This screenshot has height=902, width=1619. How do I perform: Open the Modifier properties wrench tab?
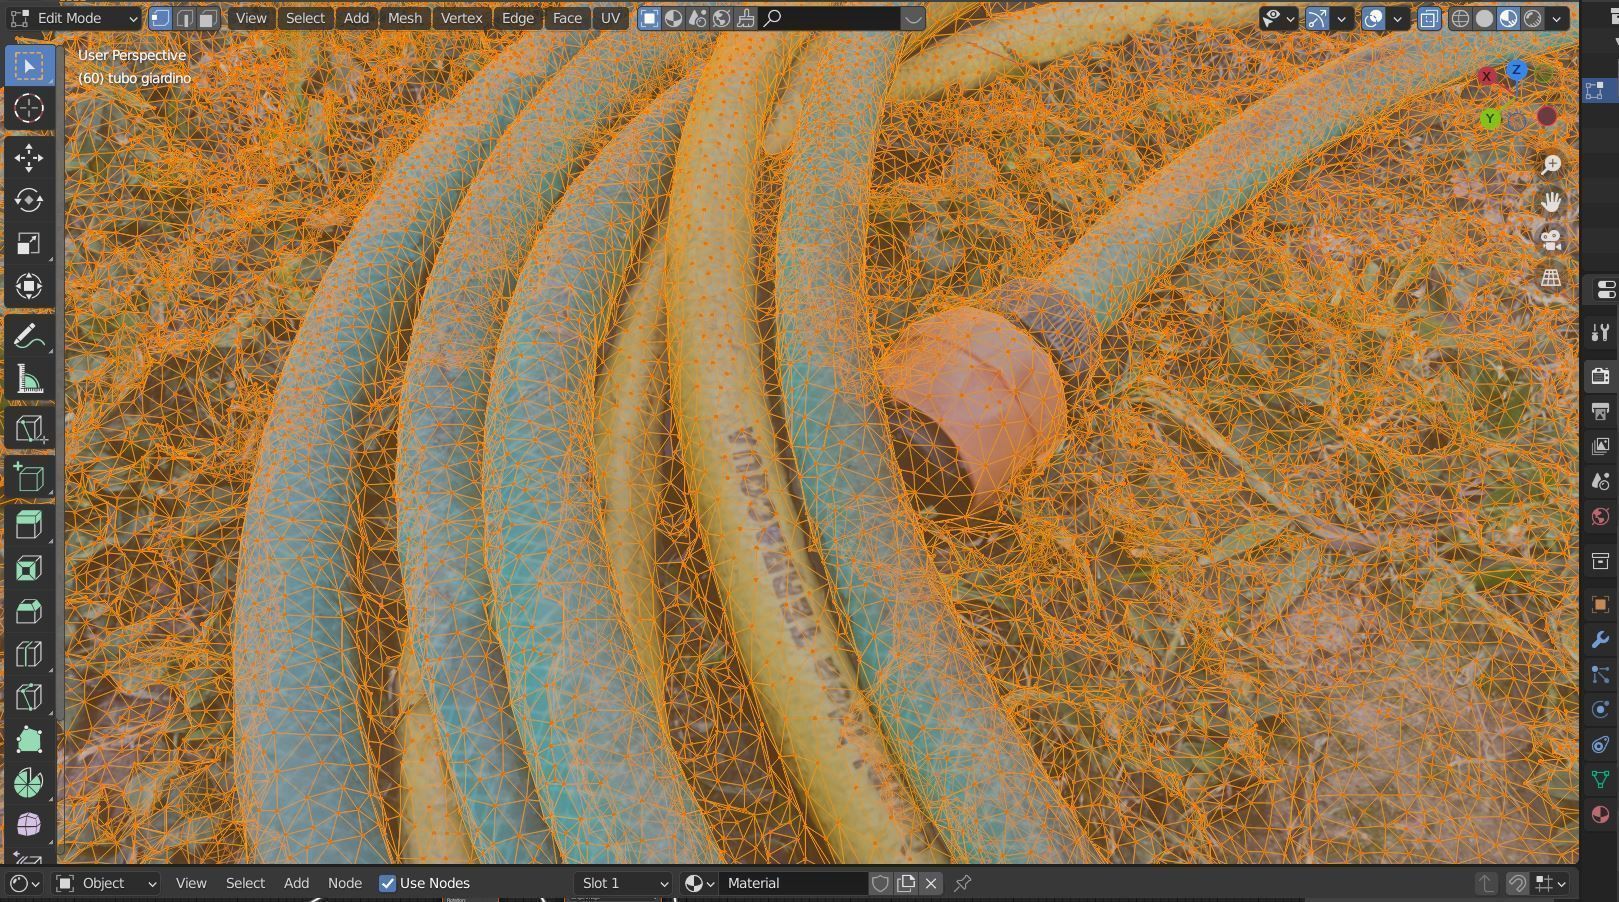tap(1600, 640)
